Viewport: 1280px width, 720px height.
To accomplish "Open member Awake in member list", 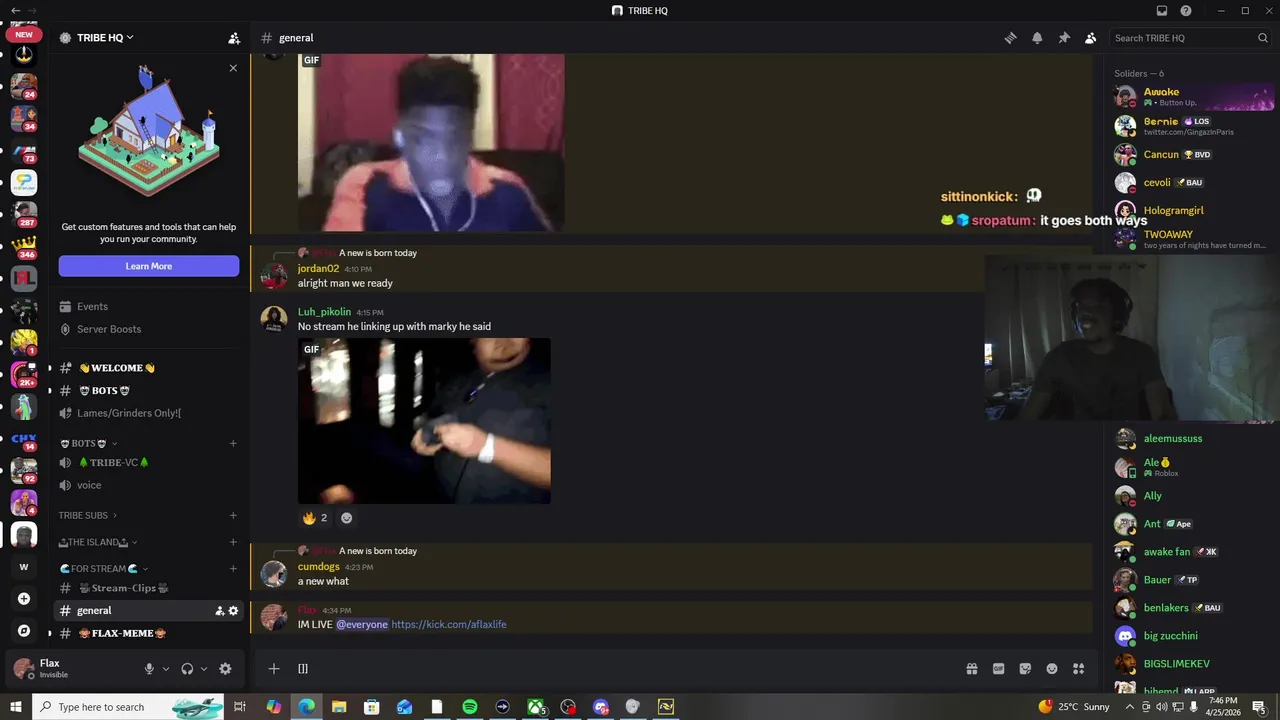I will [x=1194, y=97].
